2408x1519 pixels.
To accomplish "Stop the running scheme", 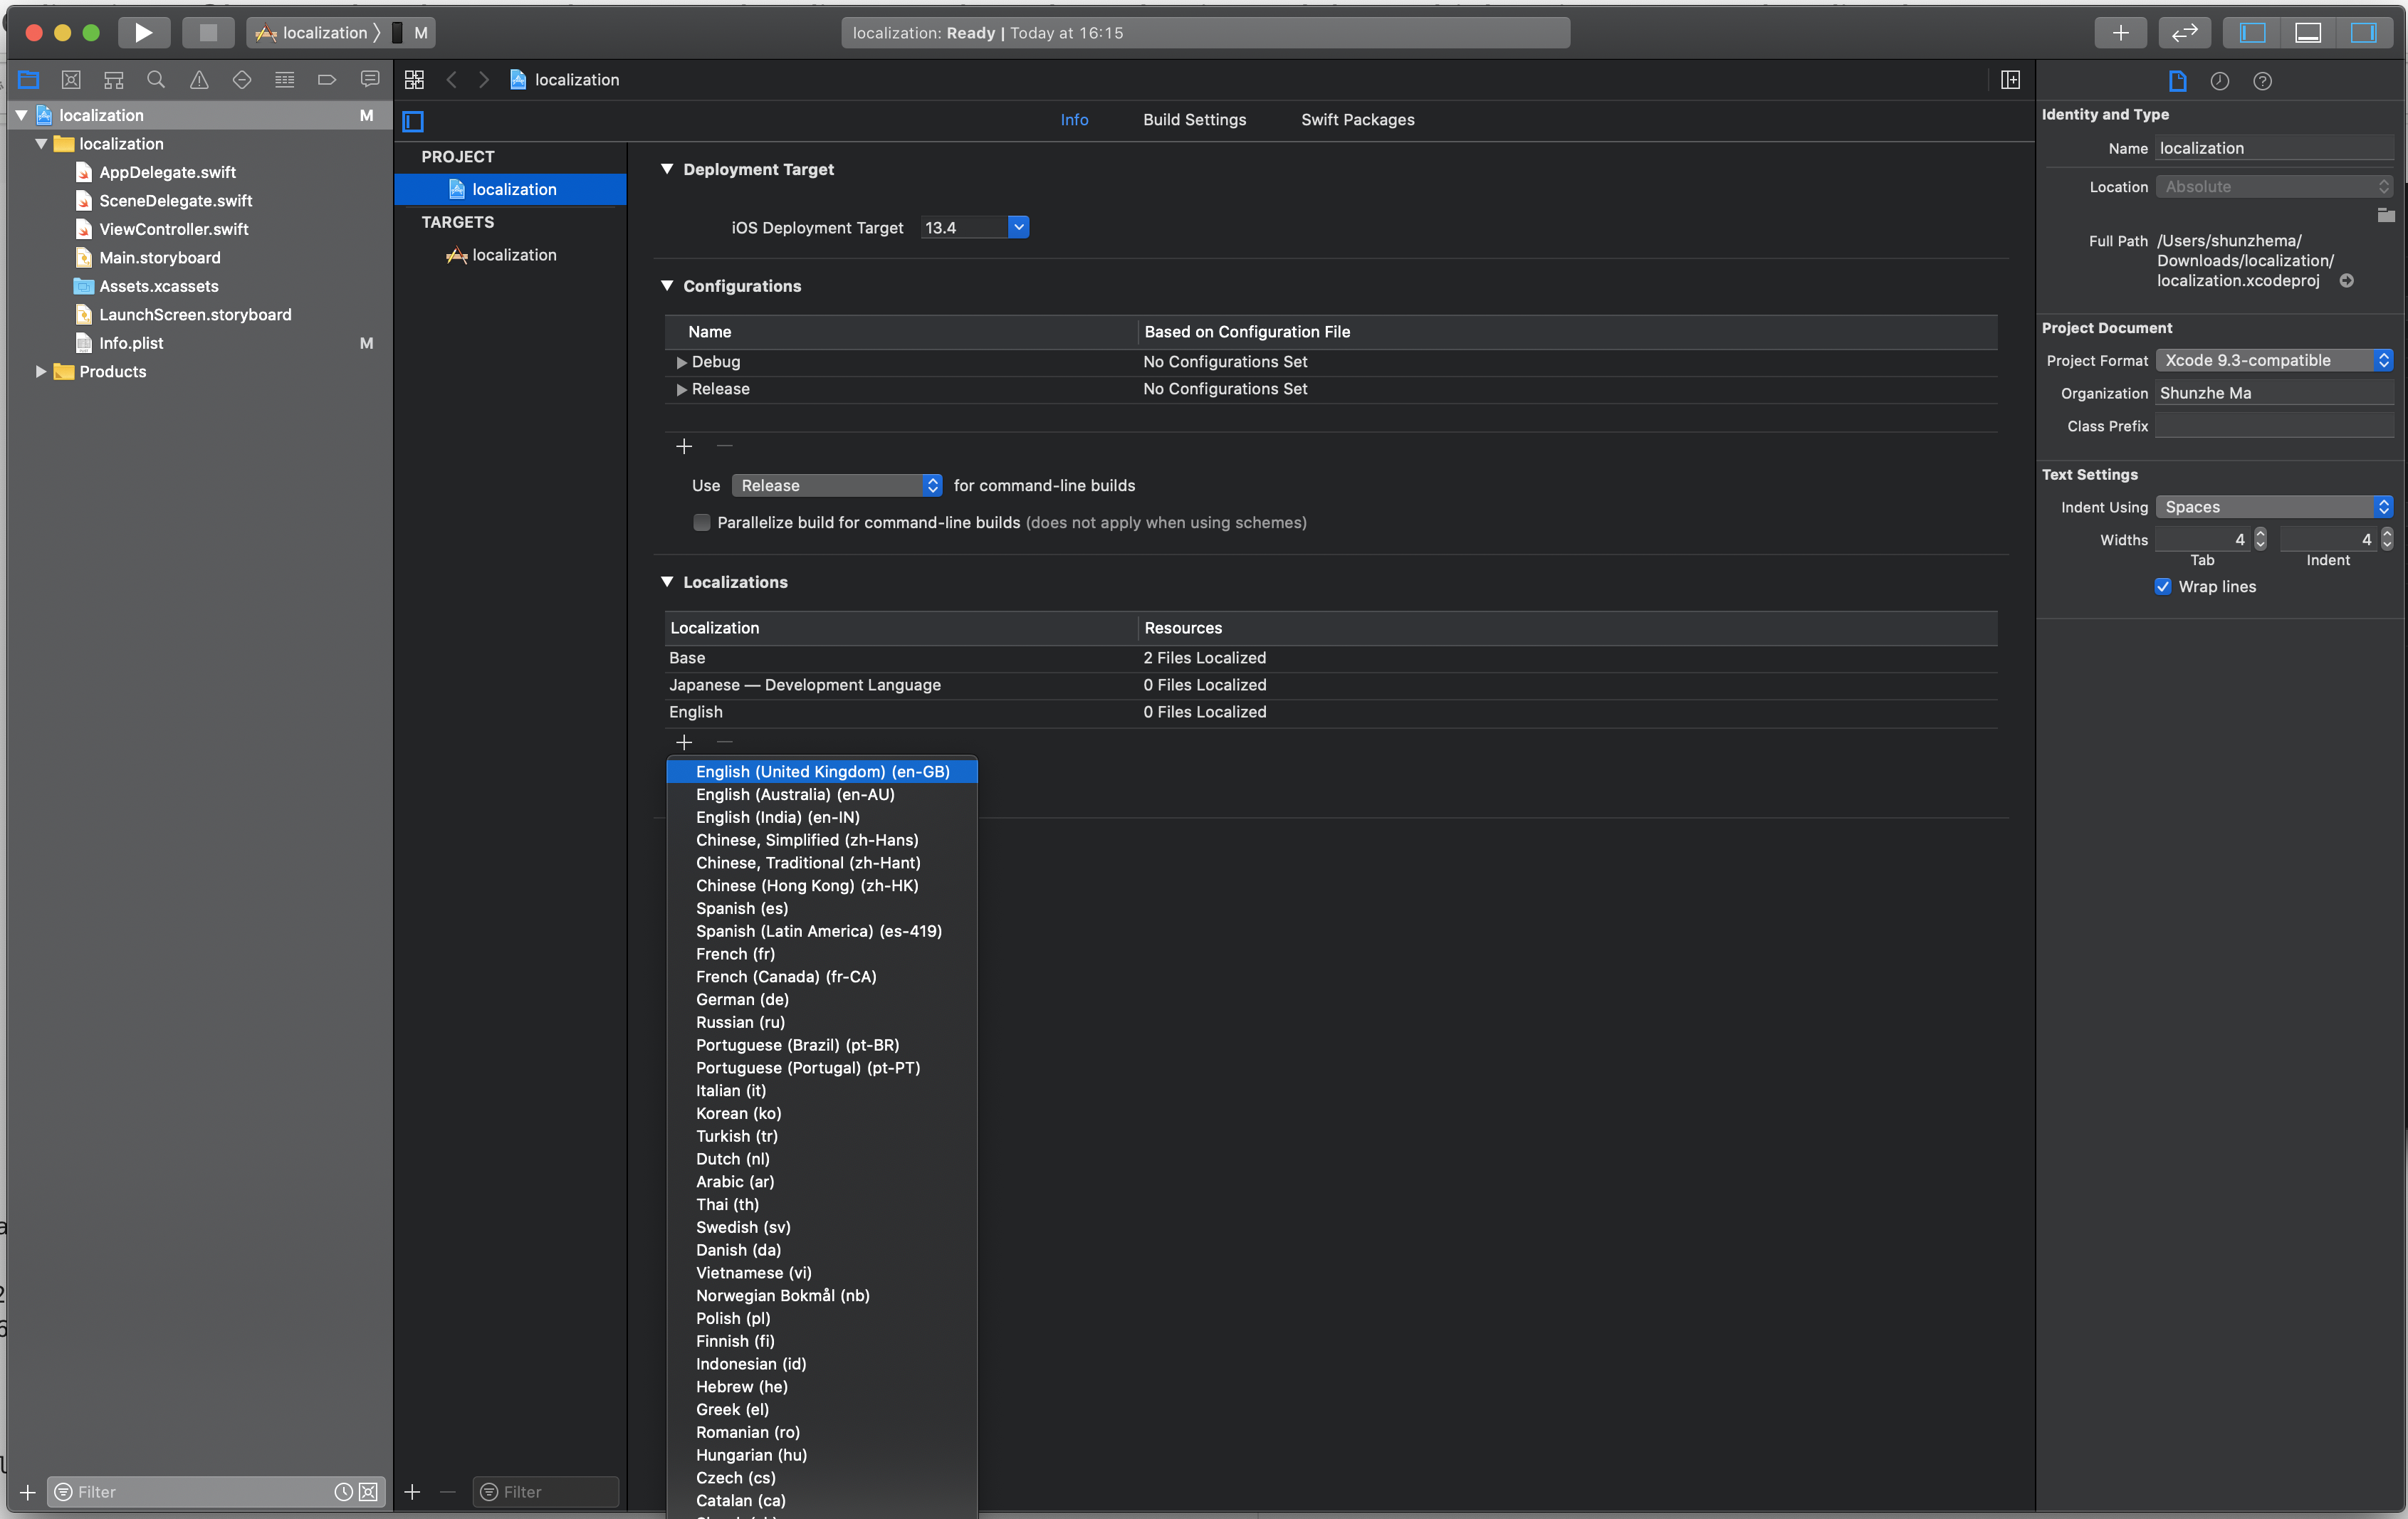I will click(208, 33).
